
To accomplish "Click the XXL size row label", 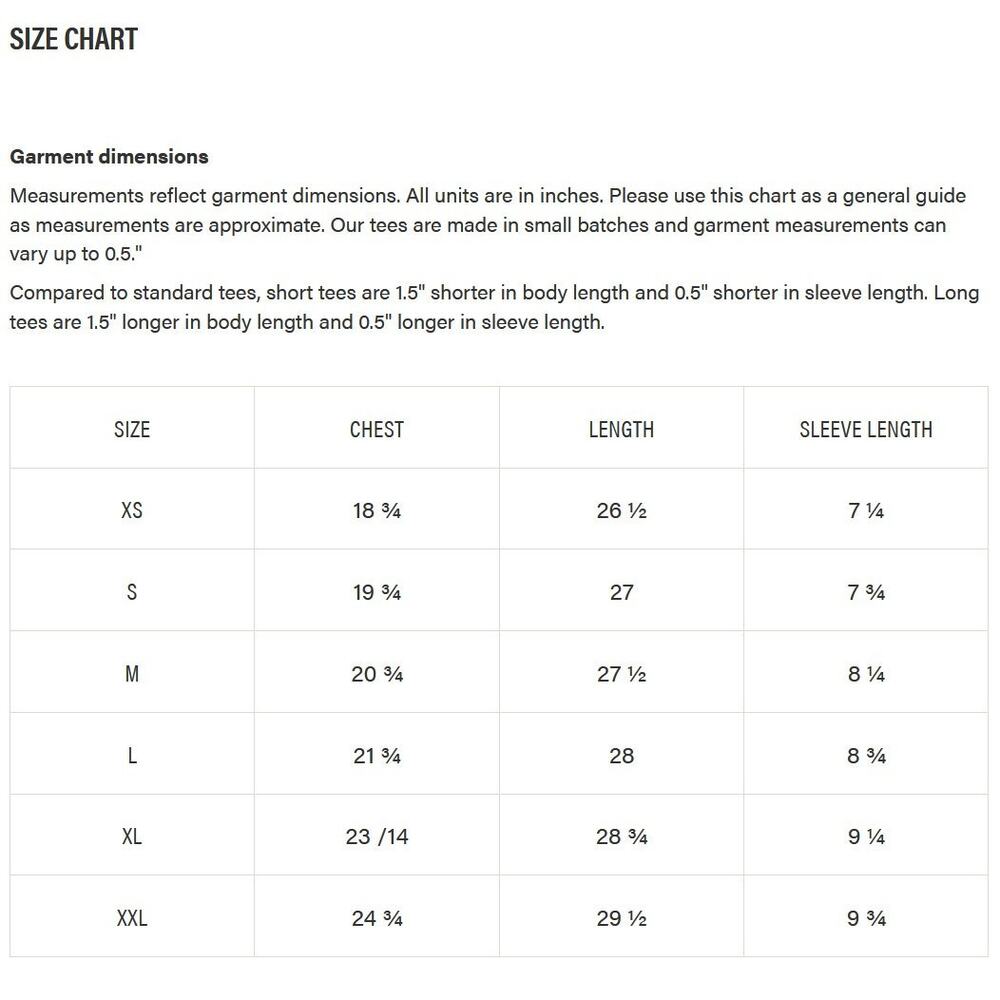I will click(x=132, y=918).
